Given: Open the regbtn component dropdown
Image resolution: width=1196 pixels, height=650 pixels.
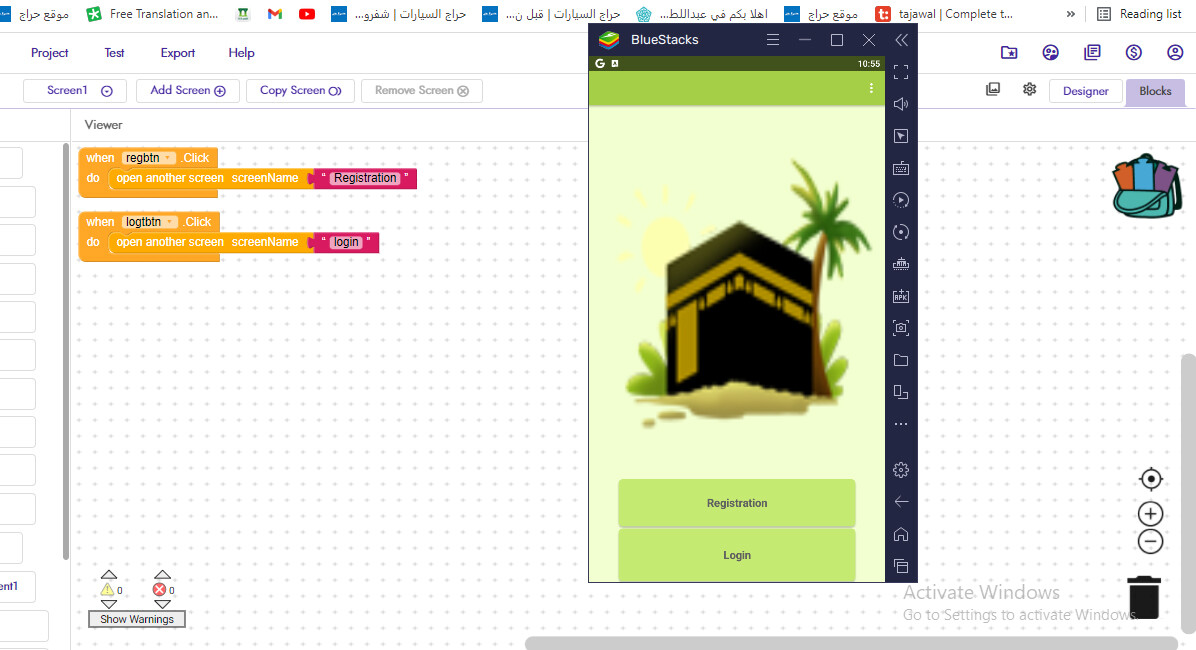Looking at the screenshot, I should click(168, 158).
